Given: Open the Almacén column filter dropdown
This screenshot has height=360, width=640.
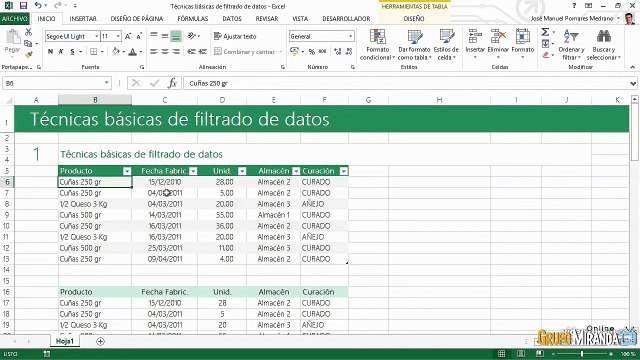Looking at the screenshot, I should coord(296,171).
